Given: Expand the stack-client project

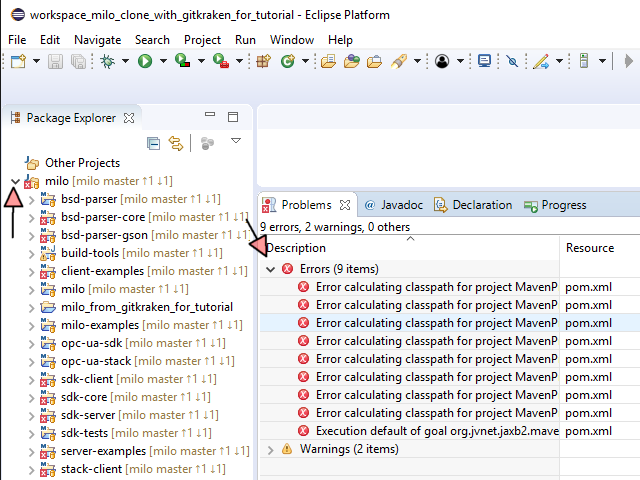Looking at the screenshot, I should click(x=31, y=469).
